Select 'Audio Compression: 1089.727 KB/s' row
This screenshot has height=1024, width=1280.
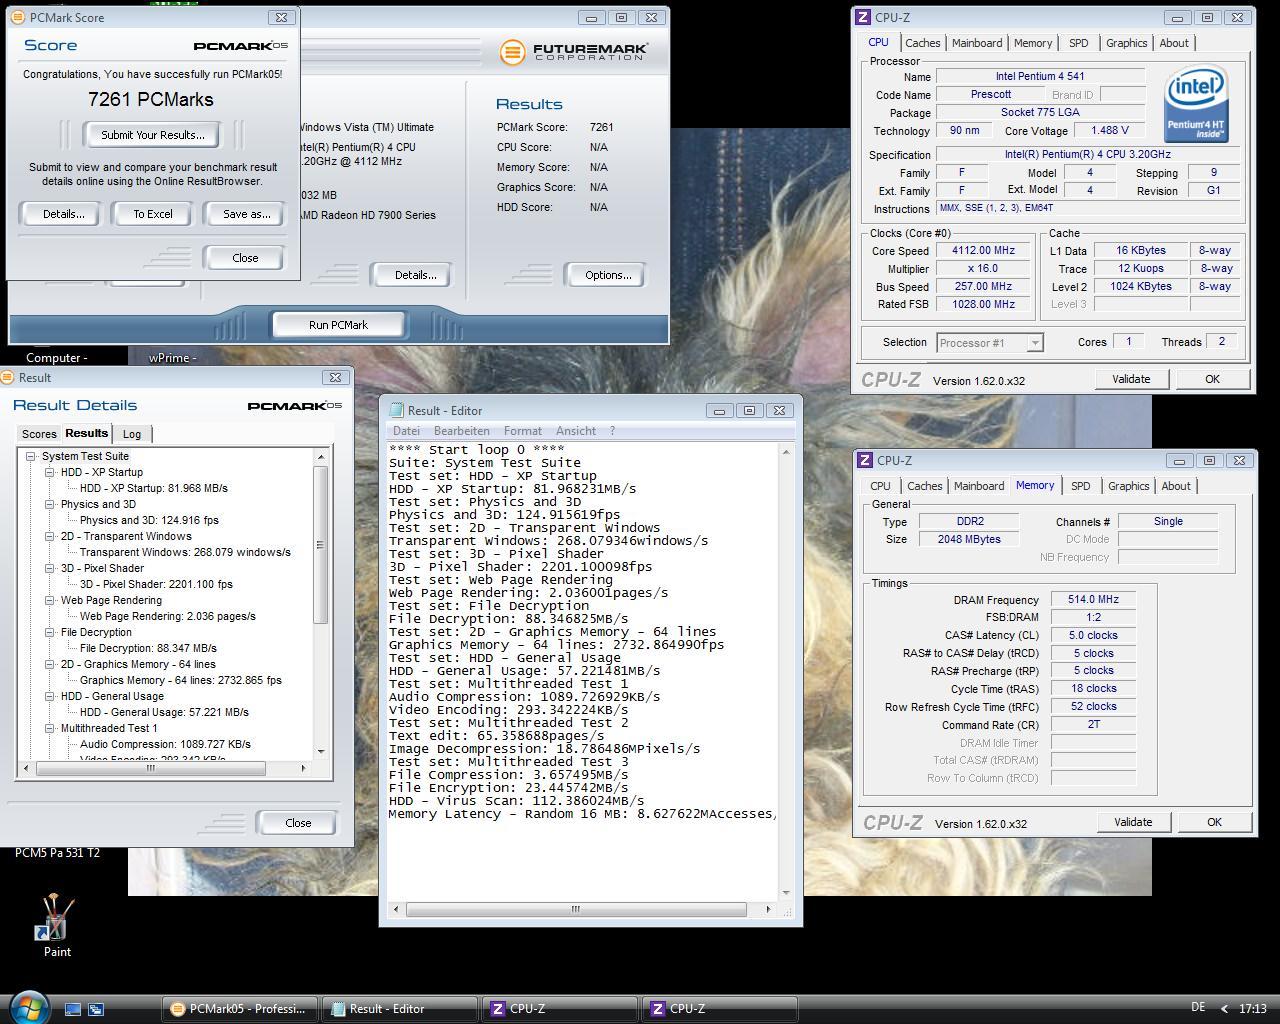pos(165,744)
